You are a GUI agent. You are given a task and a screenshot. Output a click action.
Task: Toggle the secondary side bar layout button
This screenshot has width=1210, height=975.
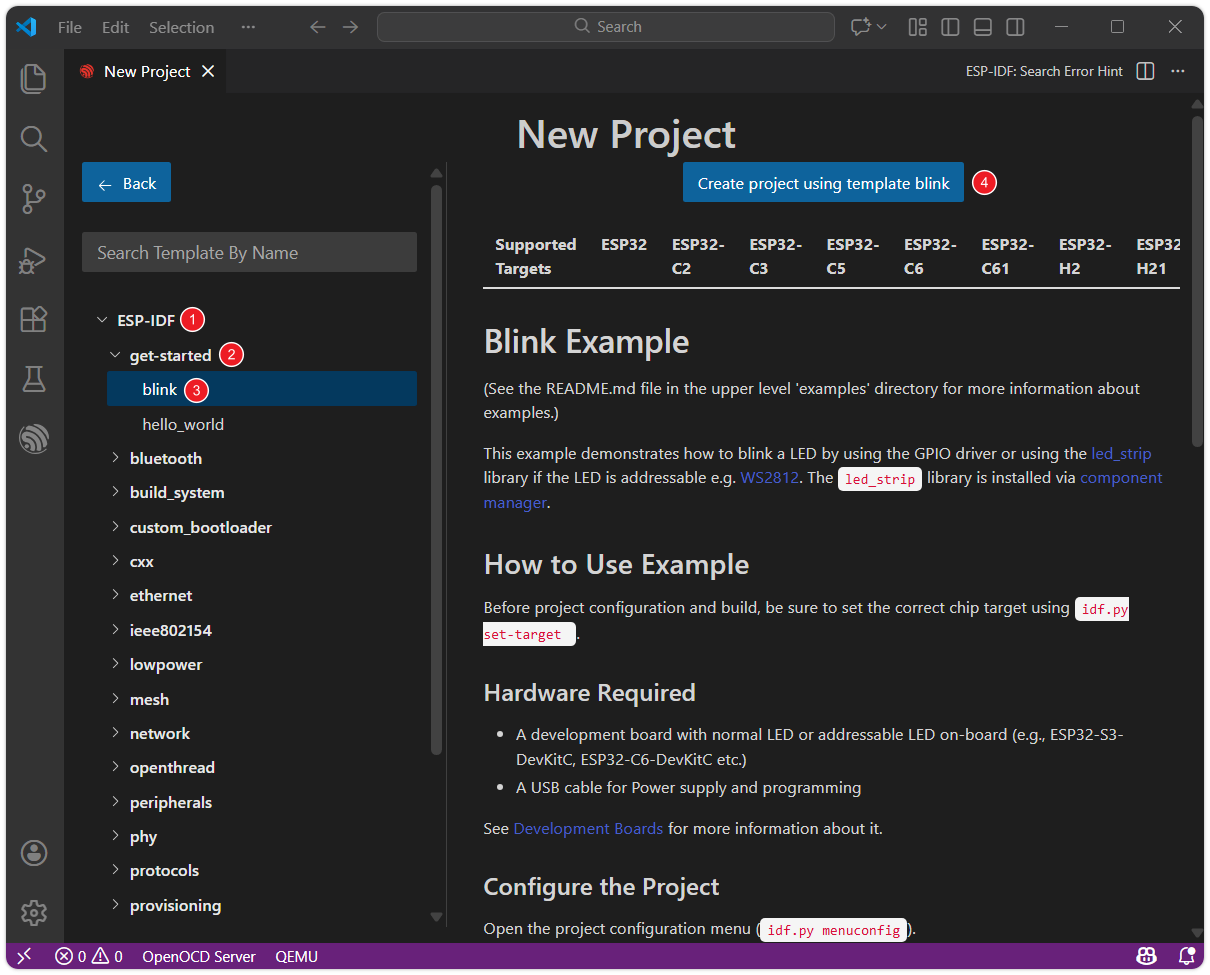(1014, 27)
